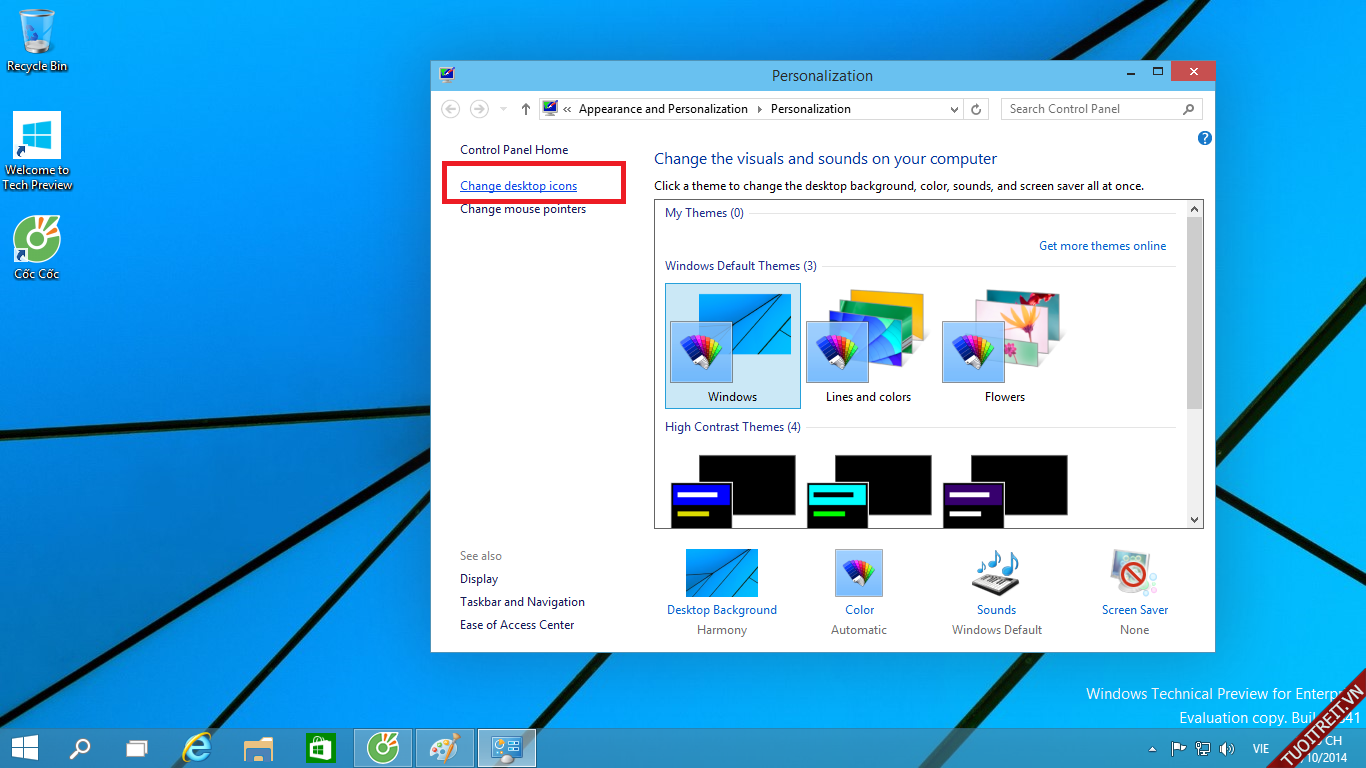
Task: Open the Desktop Background settings icon
Action: coord(721,574)
